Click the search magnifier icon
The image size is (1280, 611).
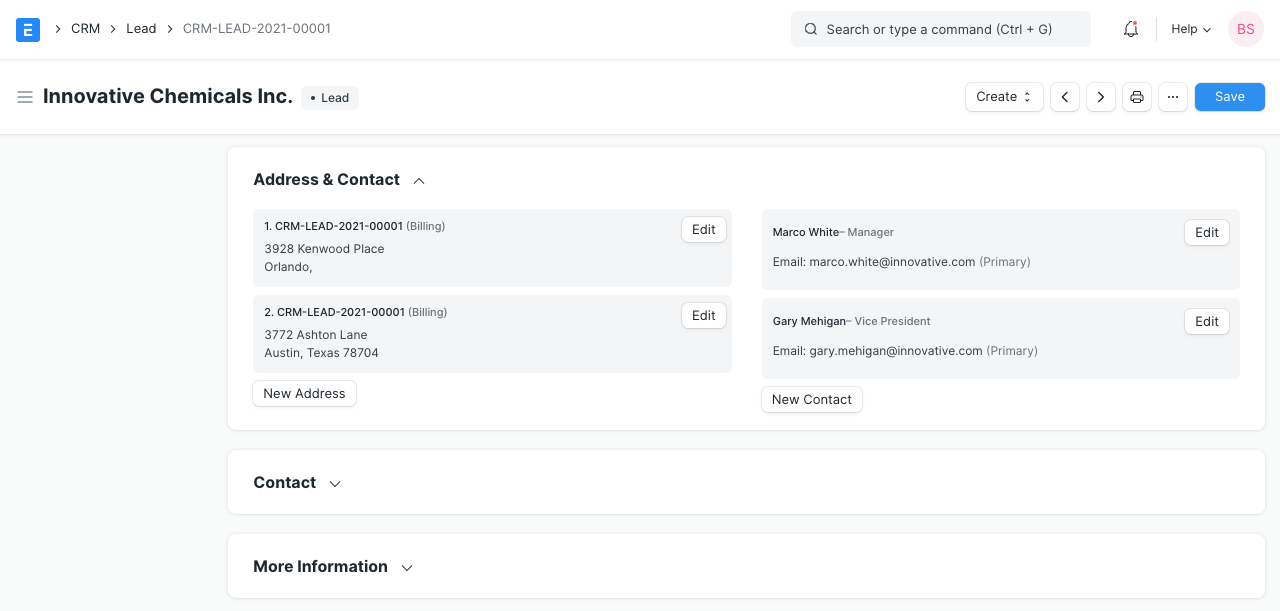[x=811, y=29]
